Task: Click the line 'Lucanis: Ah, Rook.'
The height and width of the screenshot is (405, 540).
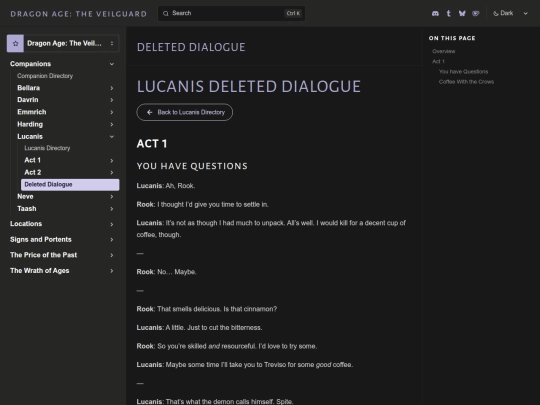Action: pyautogui.click(x=166, y=186)
